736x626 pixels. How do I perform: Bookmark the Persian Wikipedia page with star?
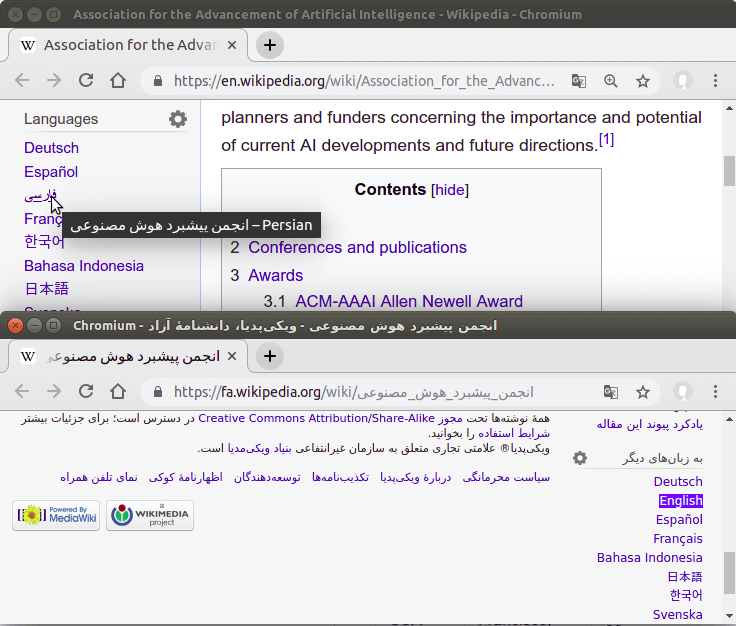[x=643, y=392]
